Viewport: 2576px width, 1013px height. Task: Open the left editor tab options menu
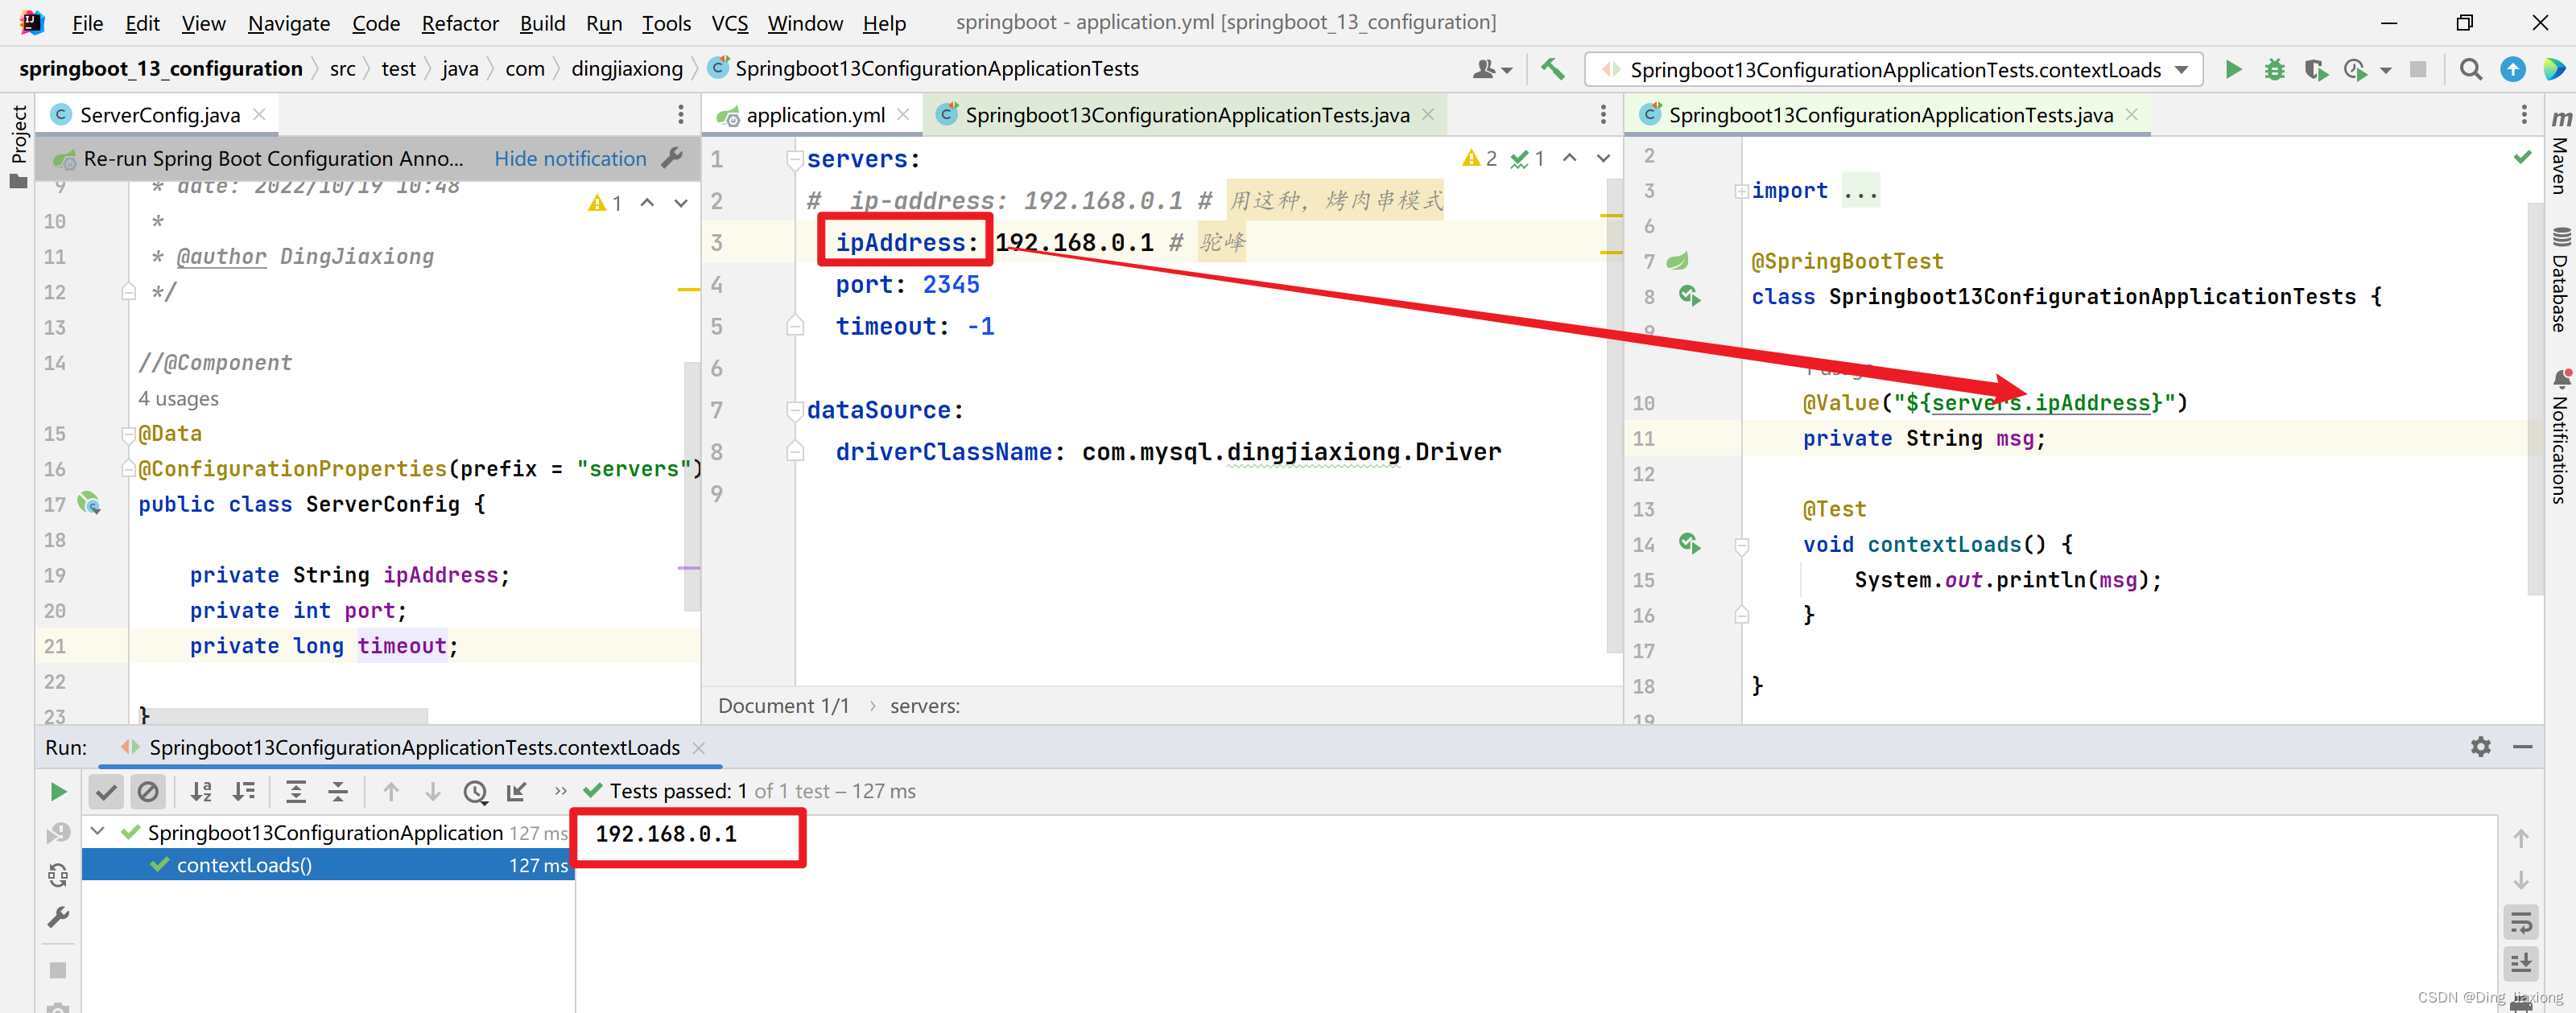pos(681,115)
